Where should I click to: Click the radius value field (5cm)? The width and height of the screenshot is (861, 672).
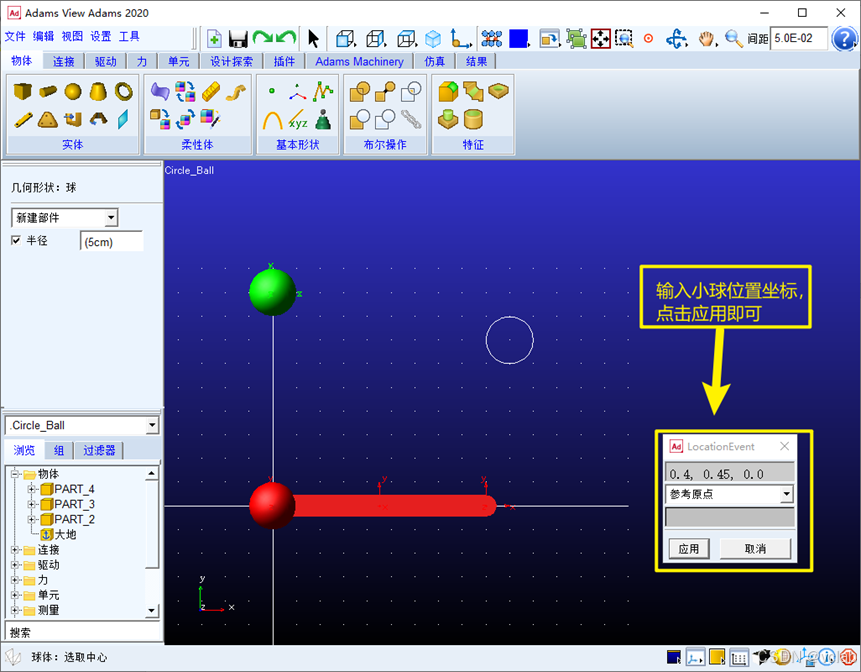tap(112, 242)
